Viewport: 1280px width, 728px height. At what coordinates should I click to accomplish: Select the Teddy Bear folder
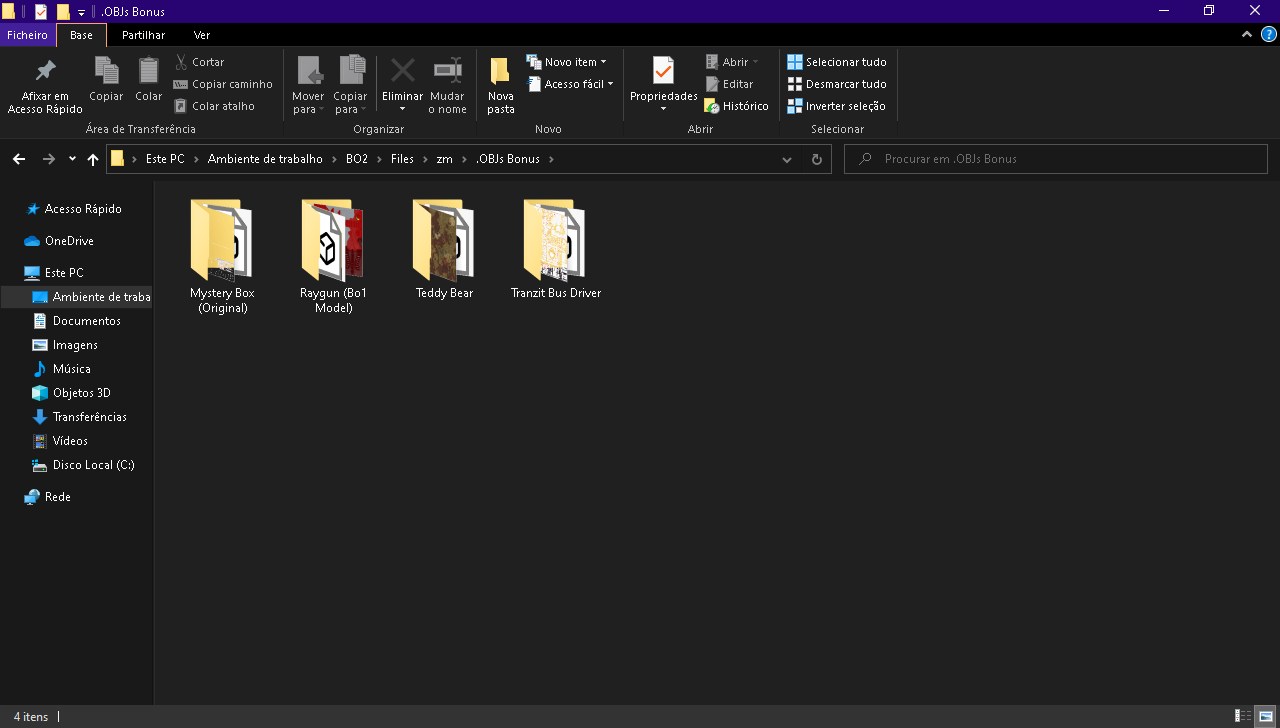444,249
